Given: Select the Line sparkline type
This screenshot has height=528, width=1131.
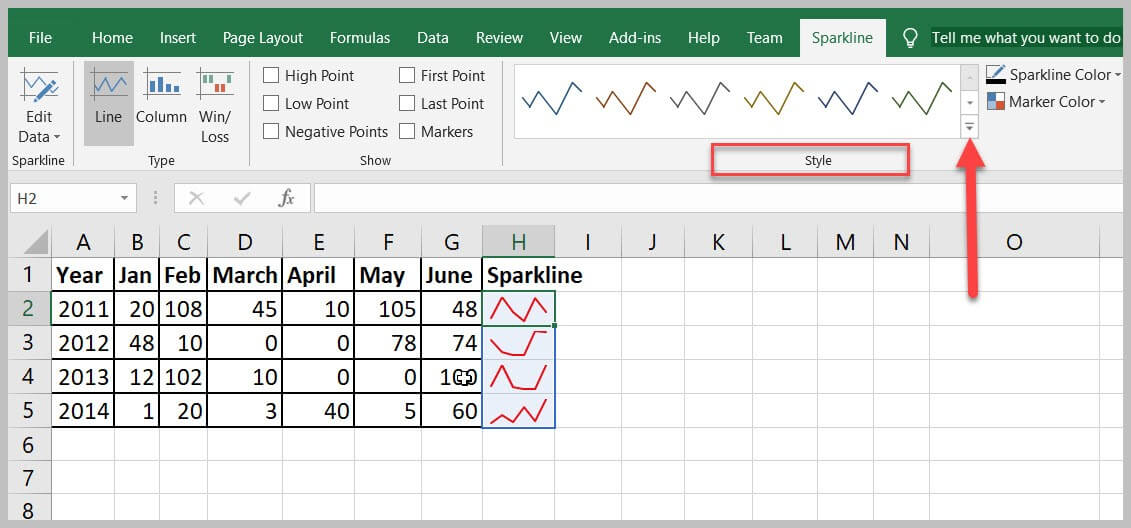Looking at the screenshot, I should 108,90.
